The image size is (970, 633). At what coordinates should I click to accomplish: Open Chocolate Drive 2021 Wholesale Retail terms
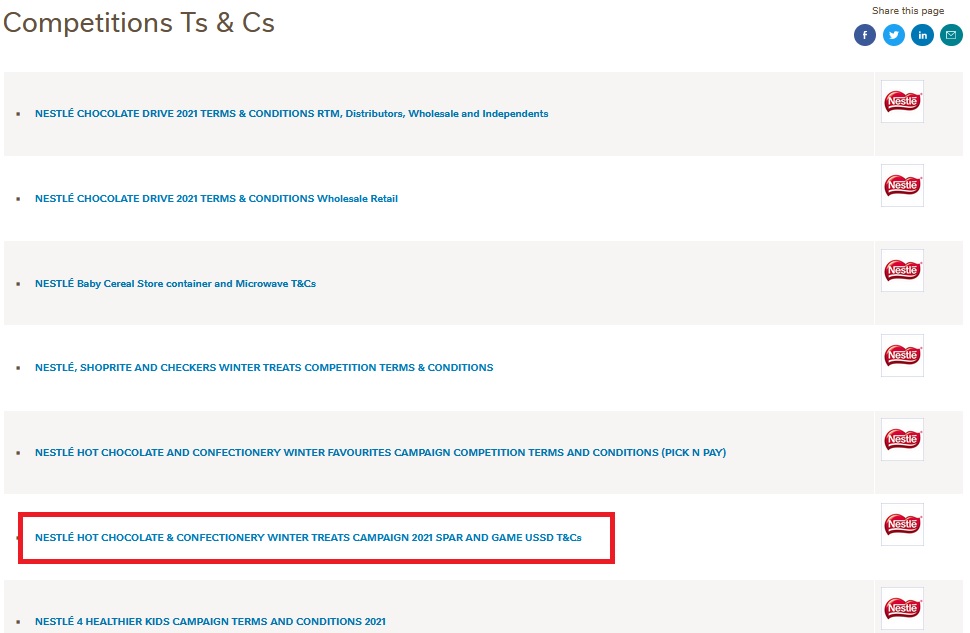click(x=216, y=199)
